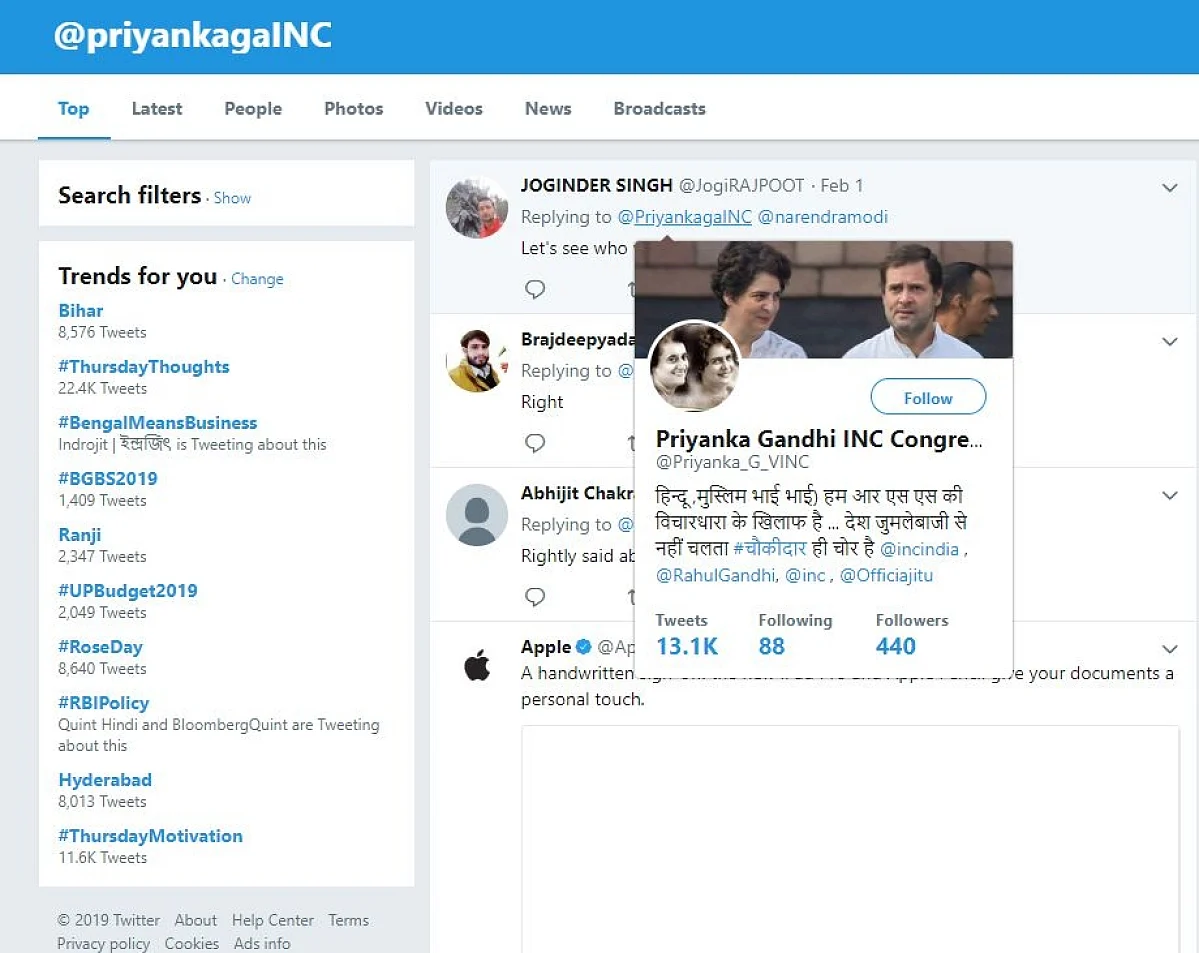The image size is (1199, 953).
Task: Expand options chevron on JOGINDER SINGH tweet
Action: pos(1169,187)
